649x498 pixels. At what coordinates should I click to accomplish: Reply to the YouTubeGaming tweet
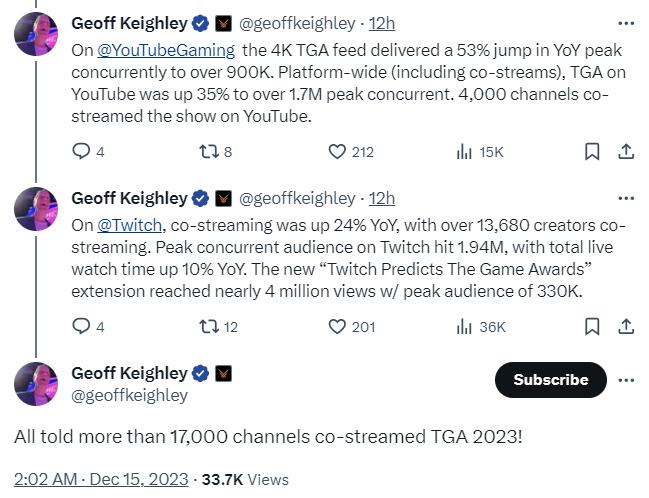tap(82, 152)
